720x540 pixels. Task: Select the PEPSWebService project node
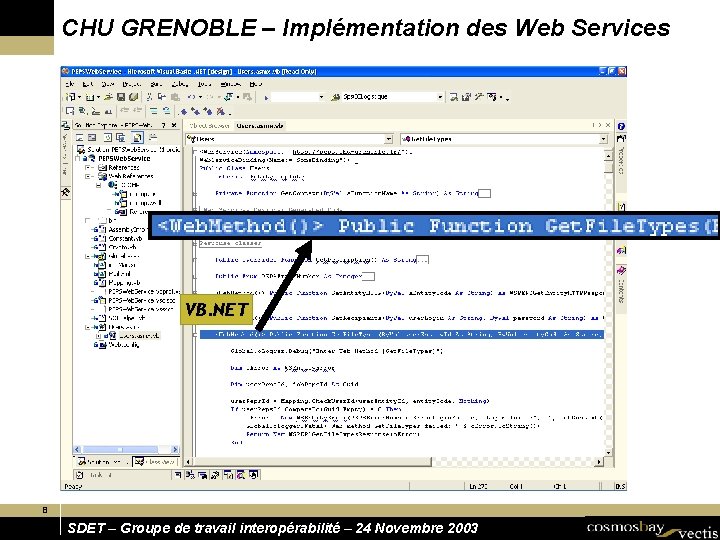tap(124, 158)
